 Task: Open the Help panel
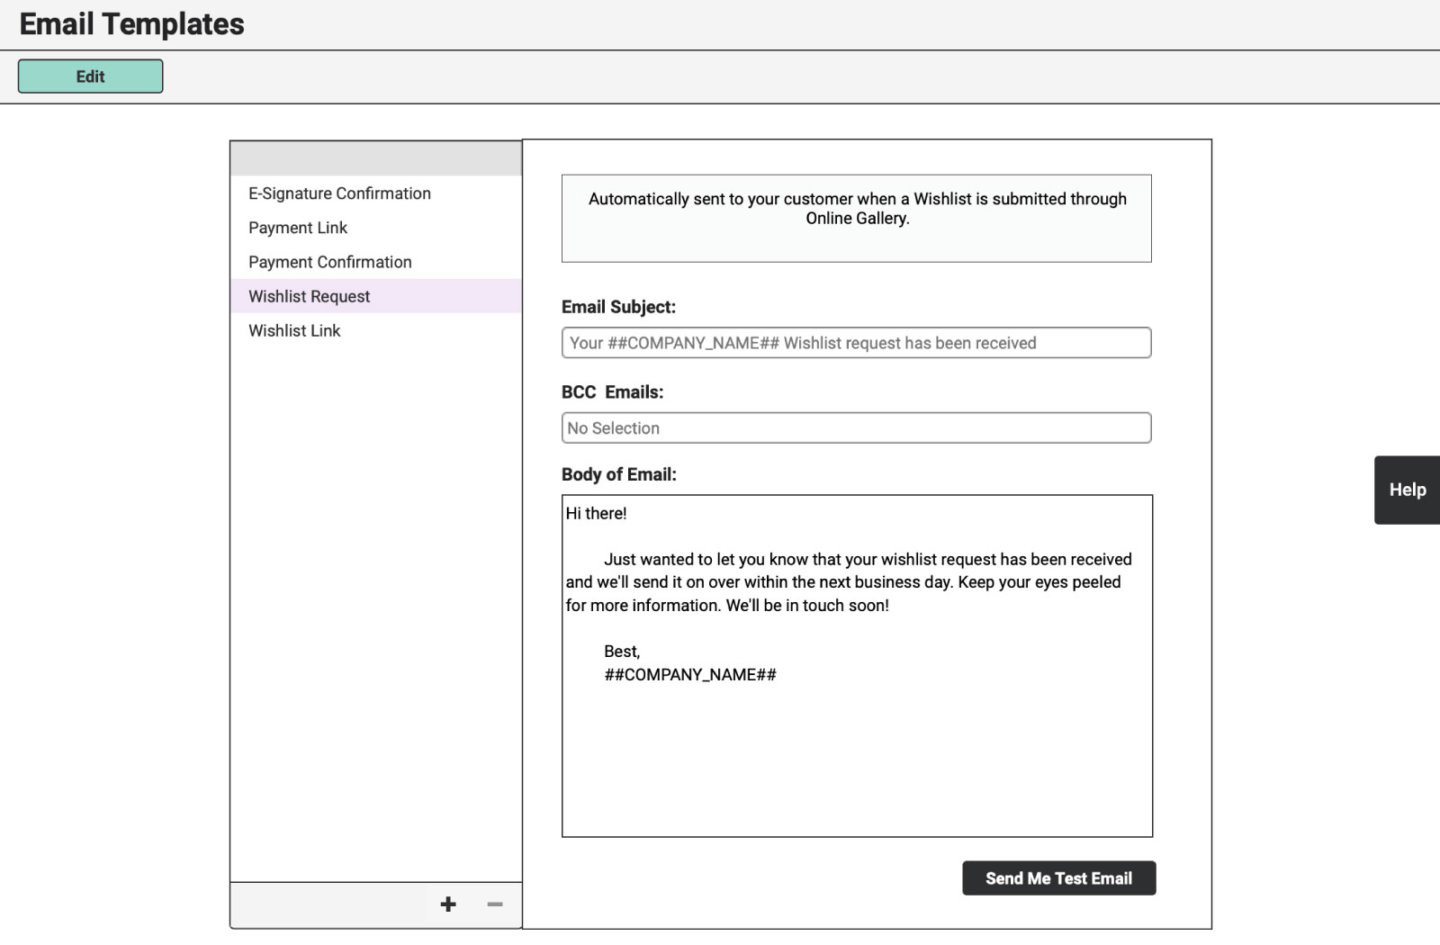[x=1406, y=489]
